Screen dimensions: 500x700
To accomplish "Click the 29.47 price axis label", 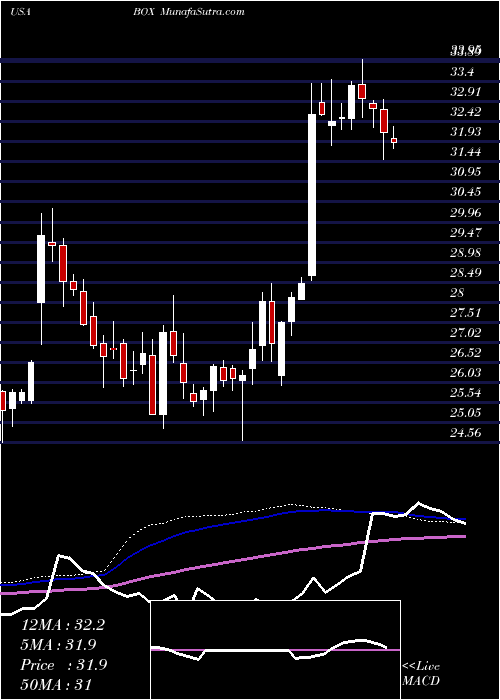I will [466, 233].
